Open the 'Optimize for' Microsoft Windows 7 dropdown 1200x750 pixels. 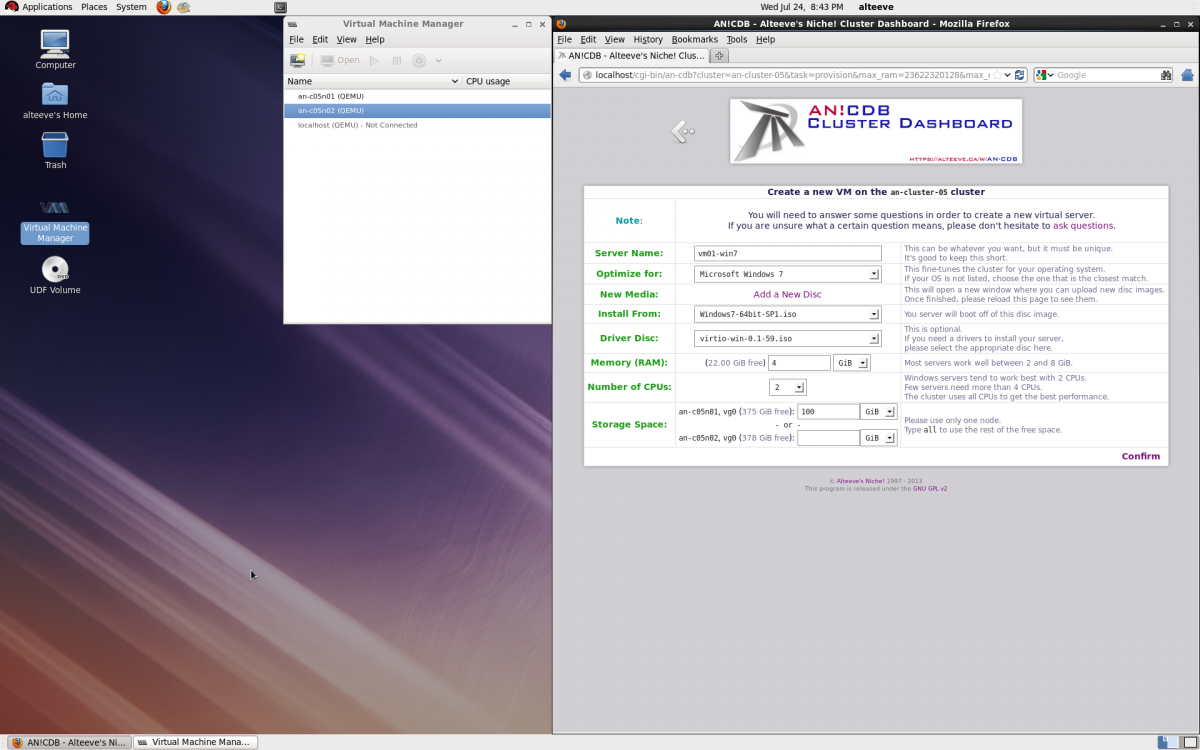coord(787,274)
